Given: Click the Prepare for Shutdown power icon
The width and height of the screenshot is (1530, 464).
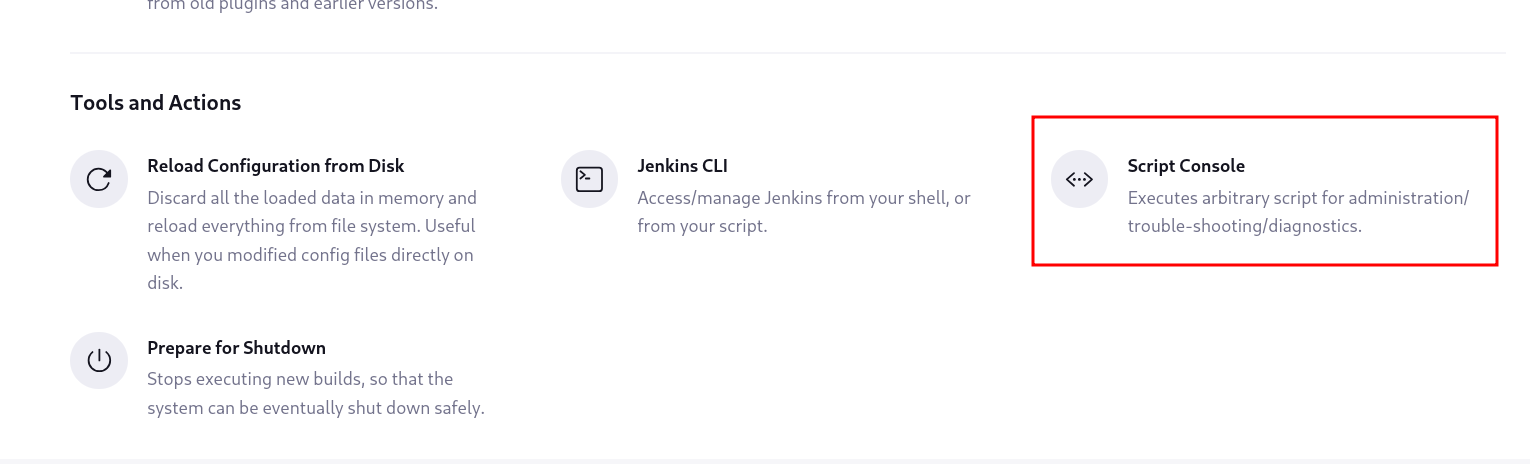Looking at the screenshot, I should tap(99, 361).
